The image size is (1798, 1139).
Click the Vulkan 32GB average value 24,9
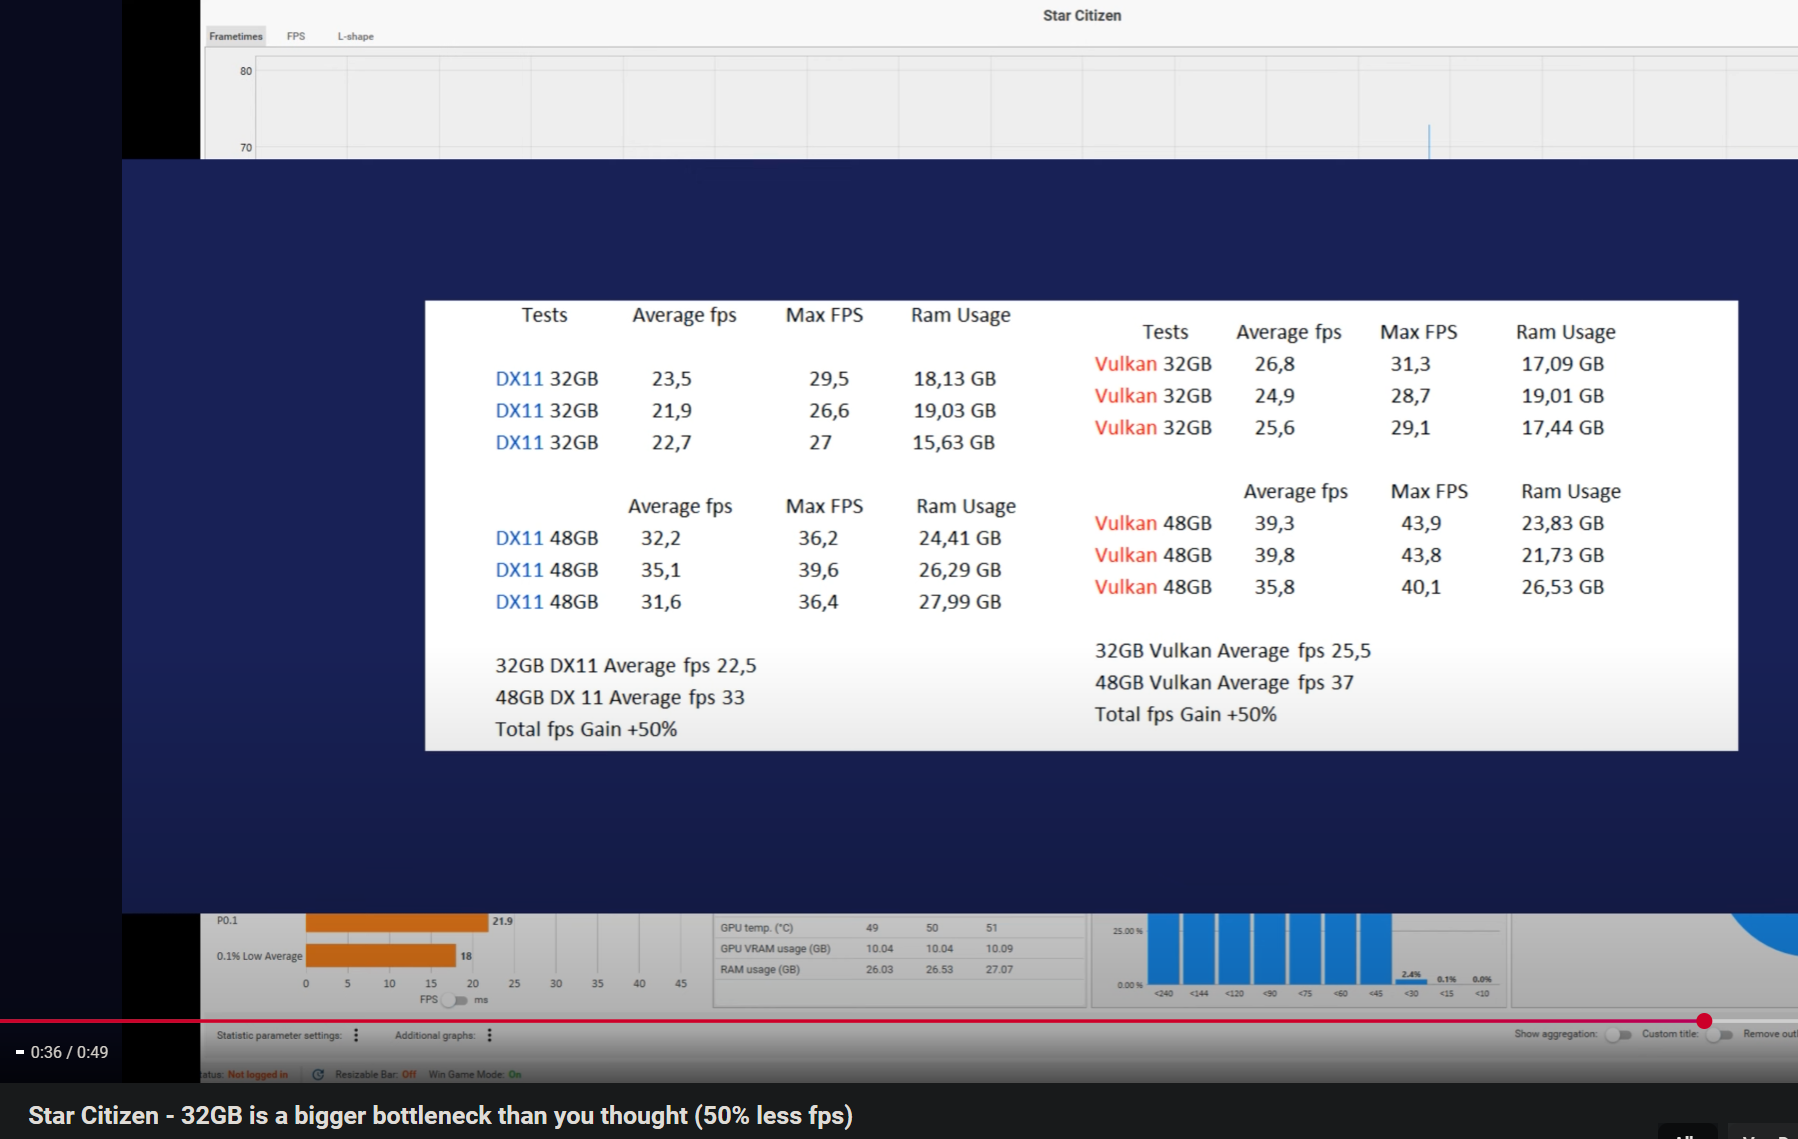(x=1275, y=396)
